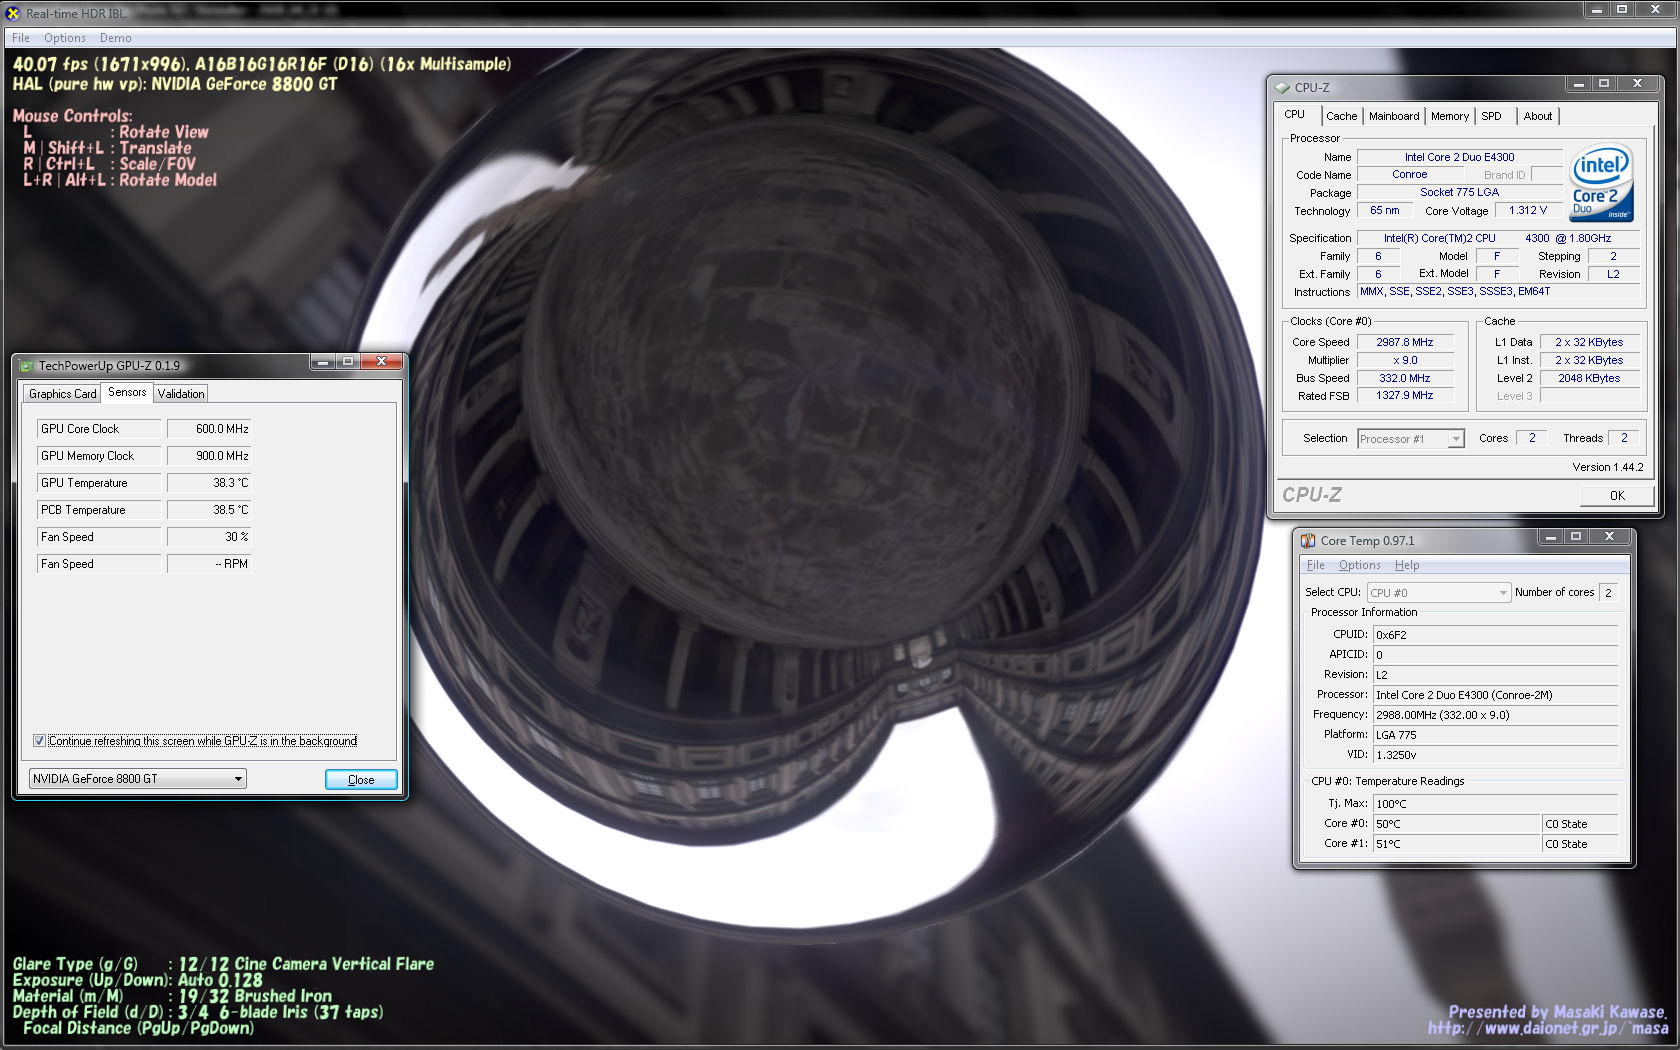Click the Multiplier value x 9.0 in CPU-Z
Screen dimensions: 1680x1050
[1404, 360]
